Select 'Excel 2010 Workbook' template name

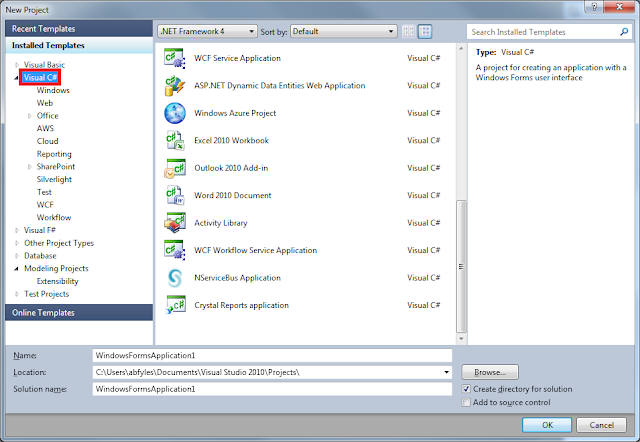tap(231, 140)
